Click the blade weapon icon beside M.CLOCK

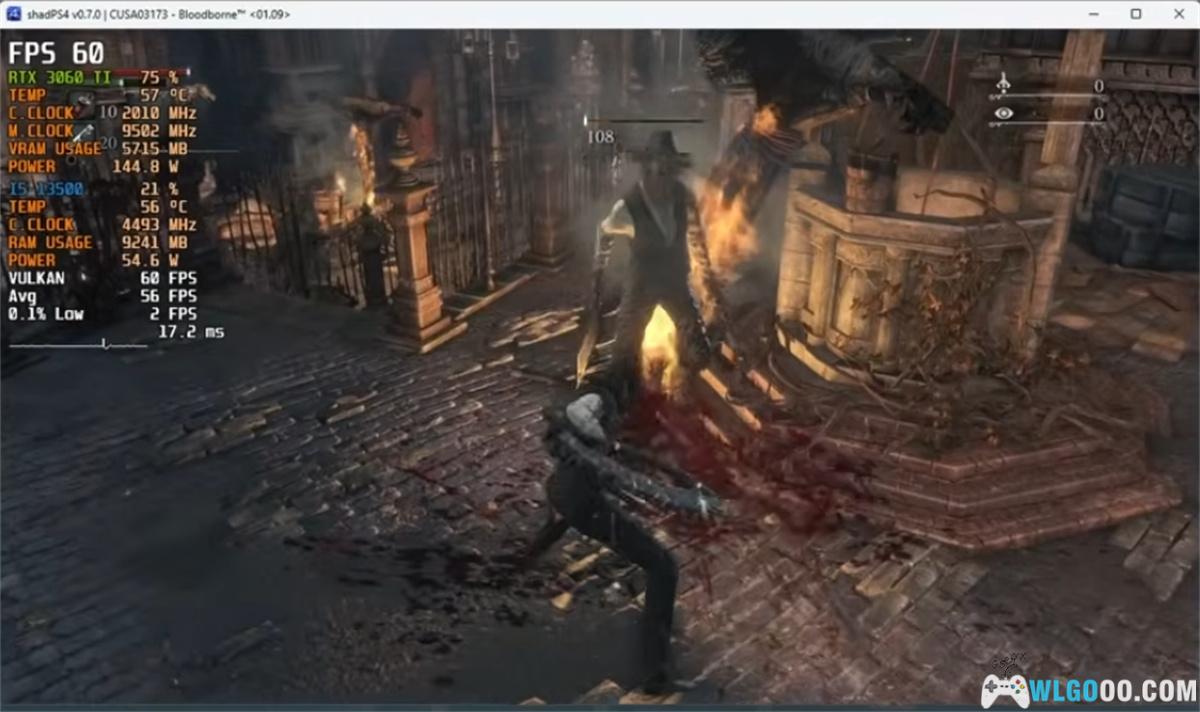84,132
